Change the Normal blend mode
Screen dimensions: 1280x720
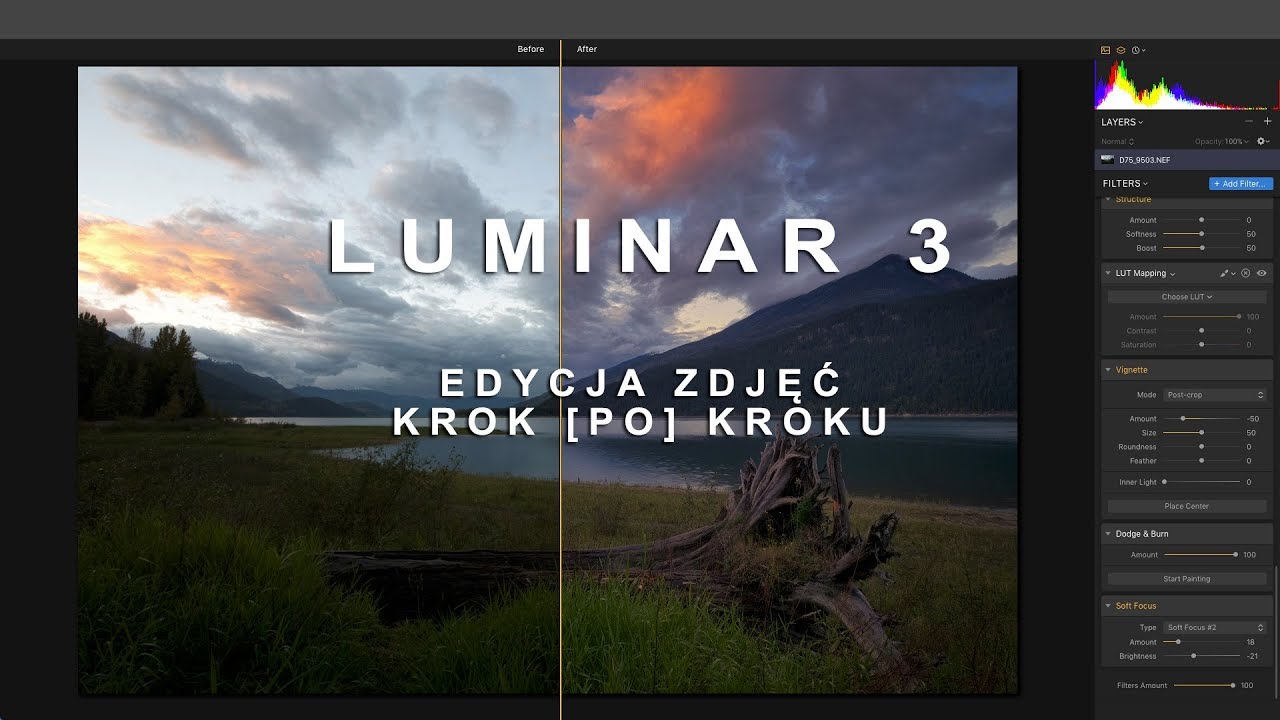(1117, 142)
